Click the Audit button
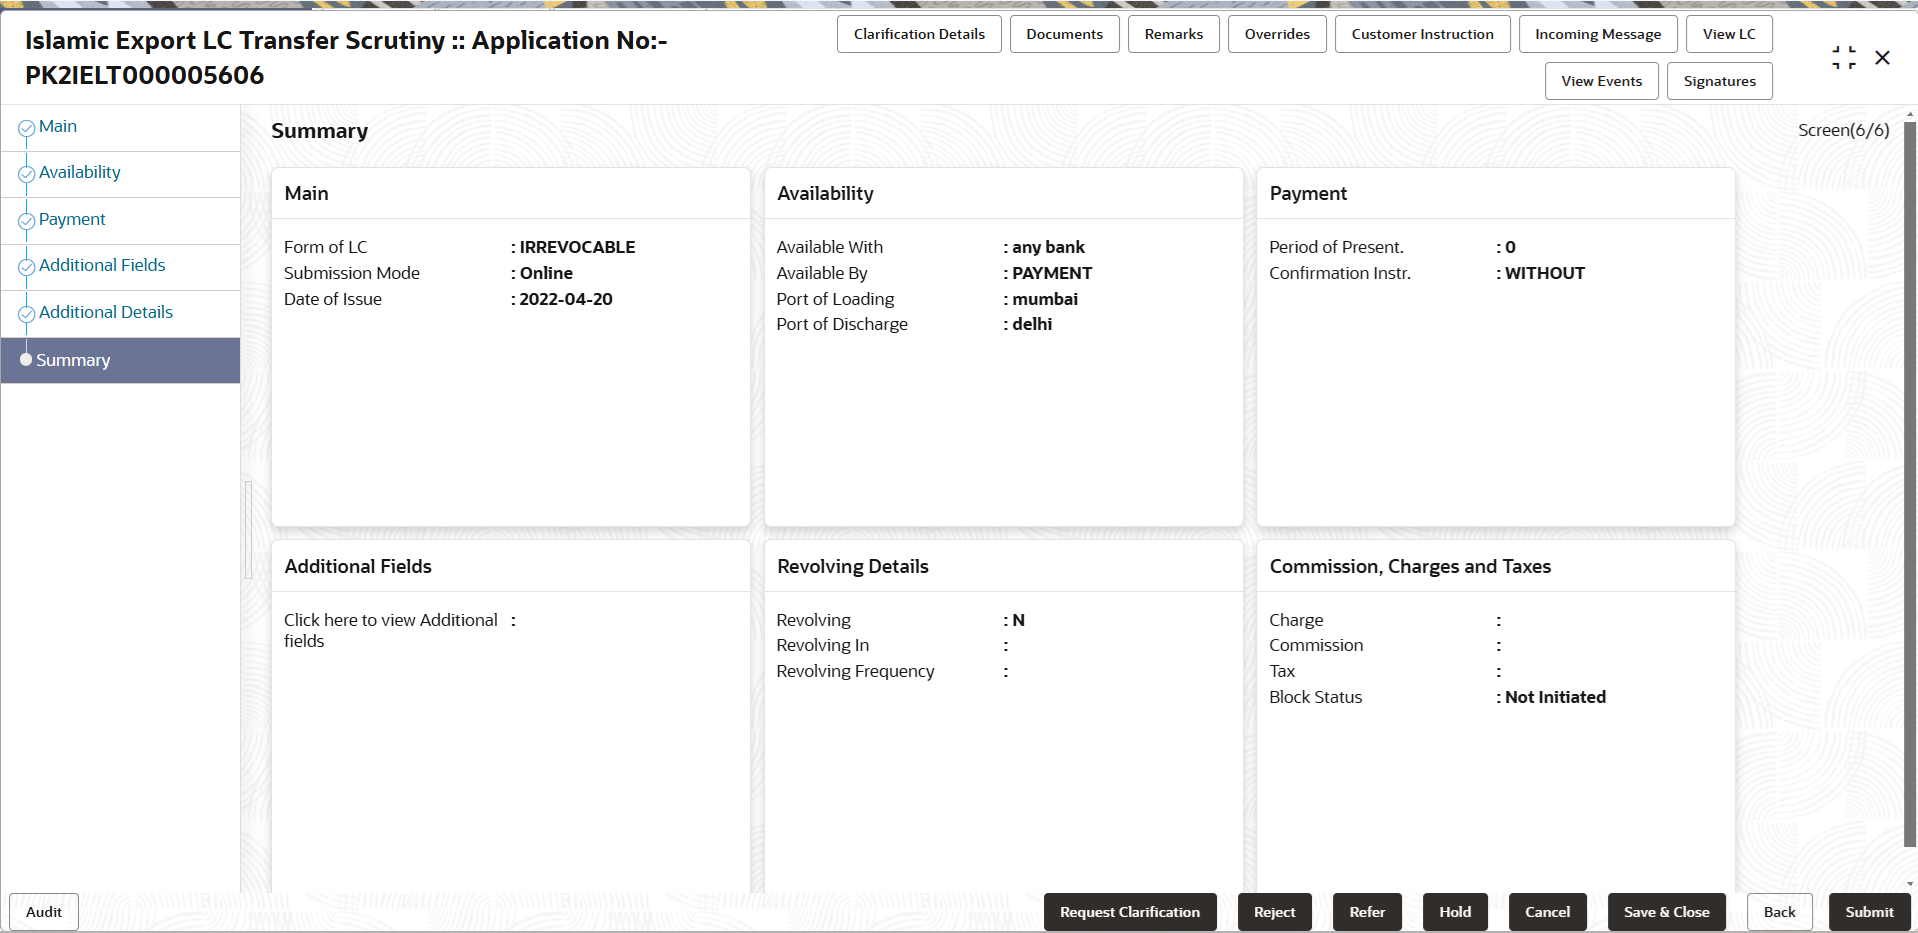The height and width of the screenshot is (933, 1918). pos(44,912)
